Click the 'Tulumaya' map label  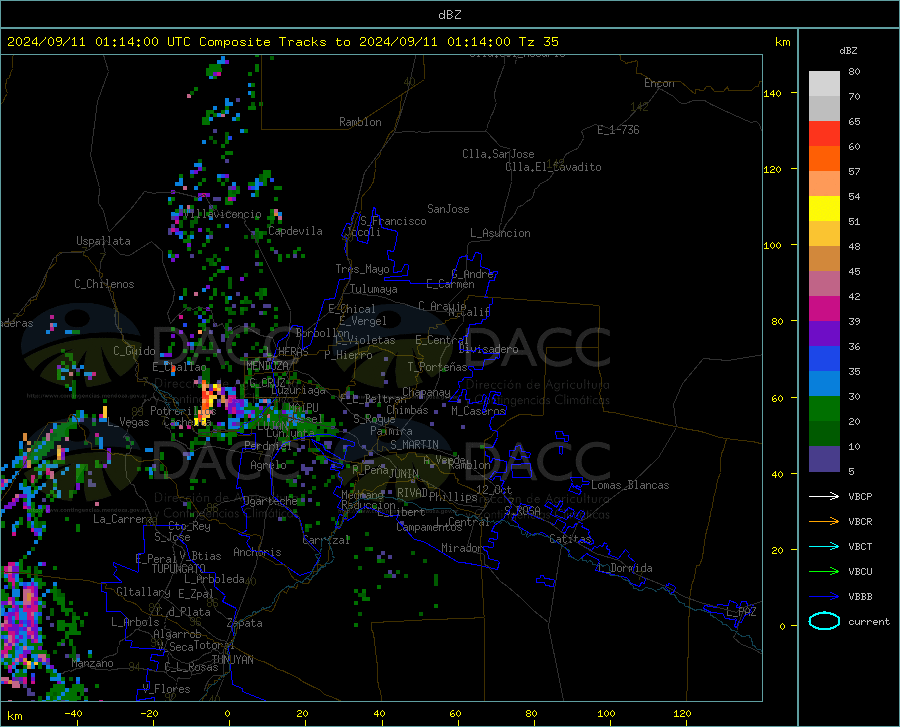(x=374, y=289)
